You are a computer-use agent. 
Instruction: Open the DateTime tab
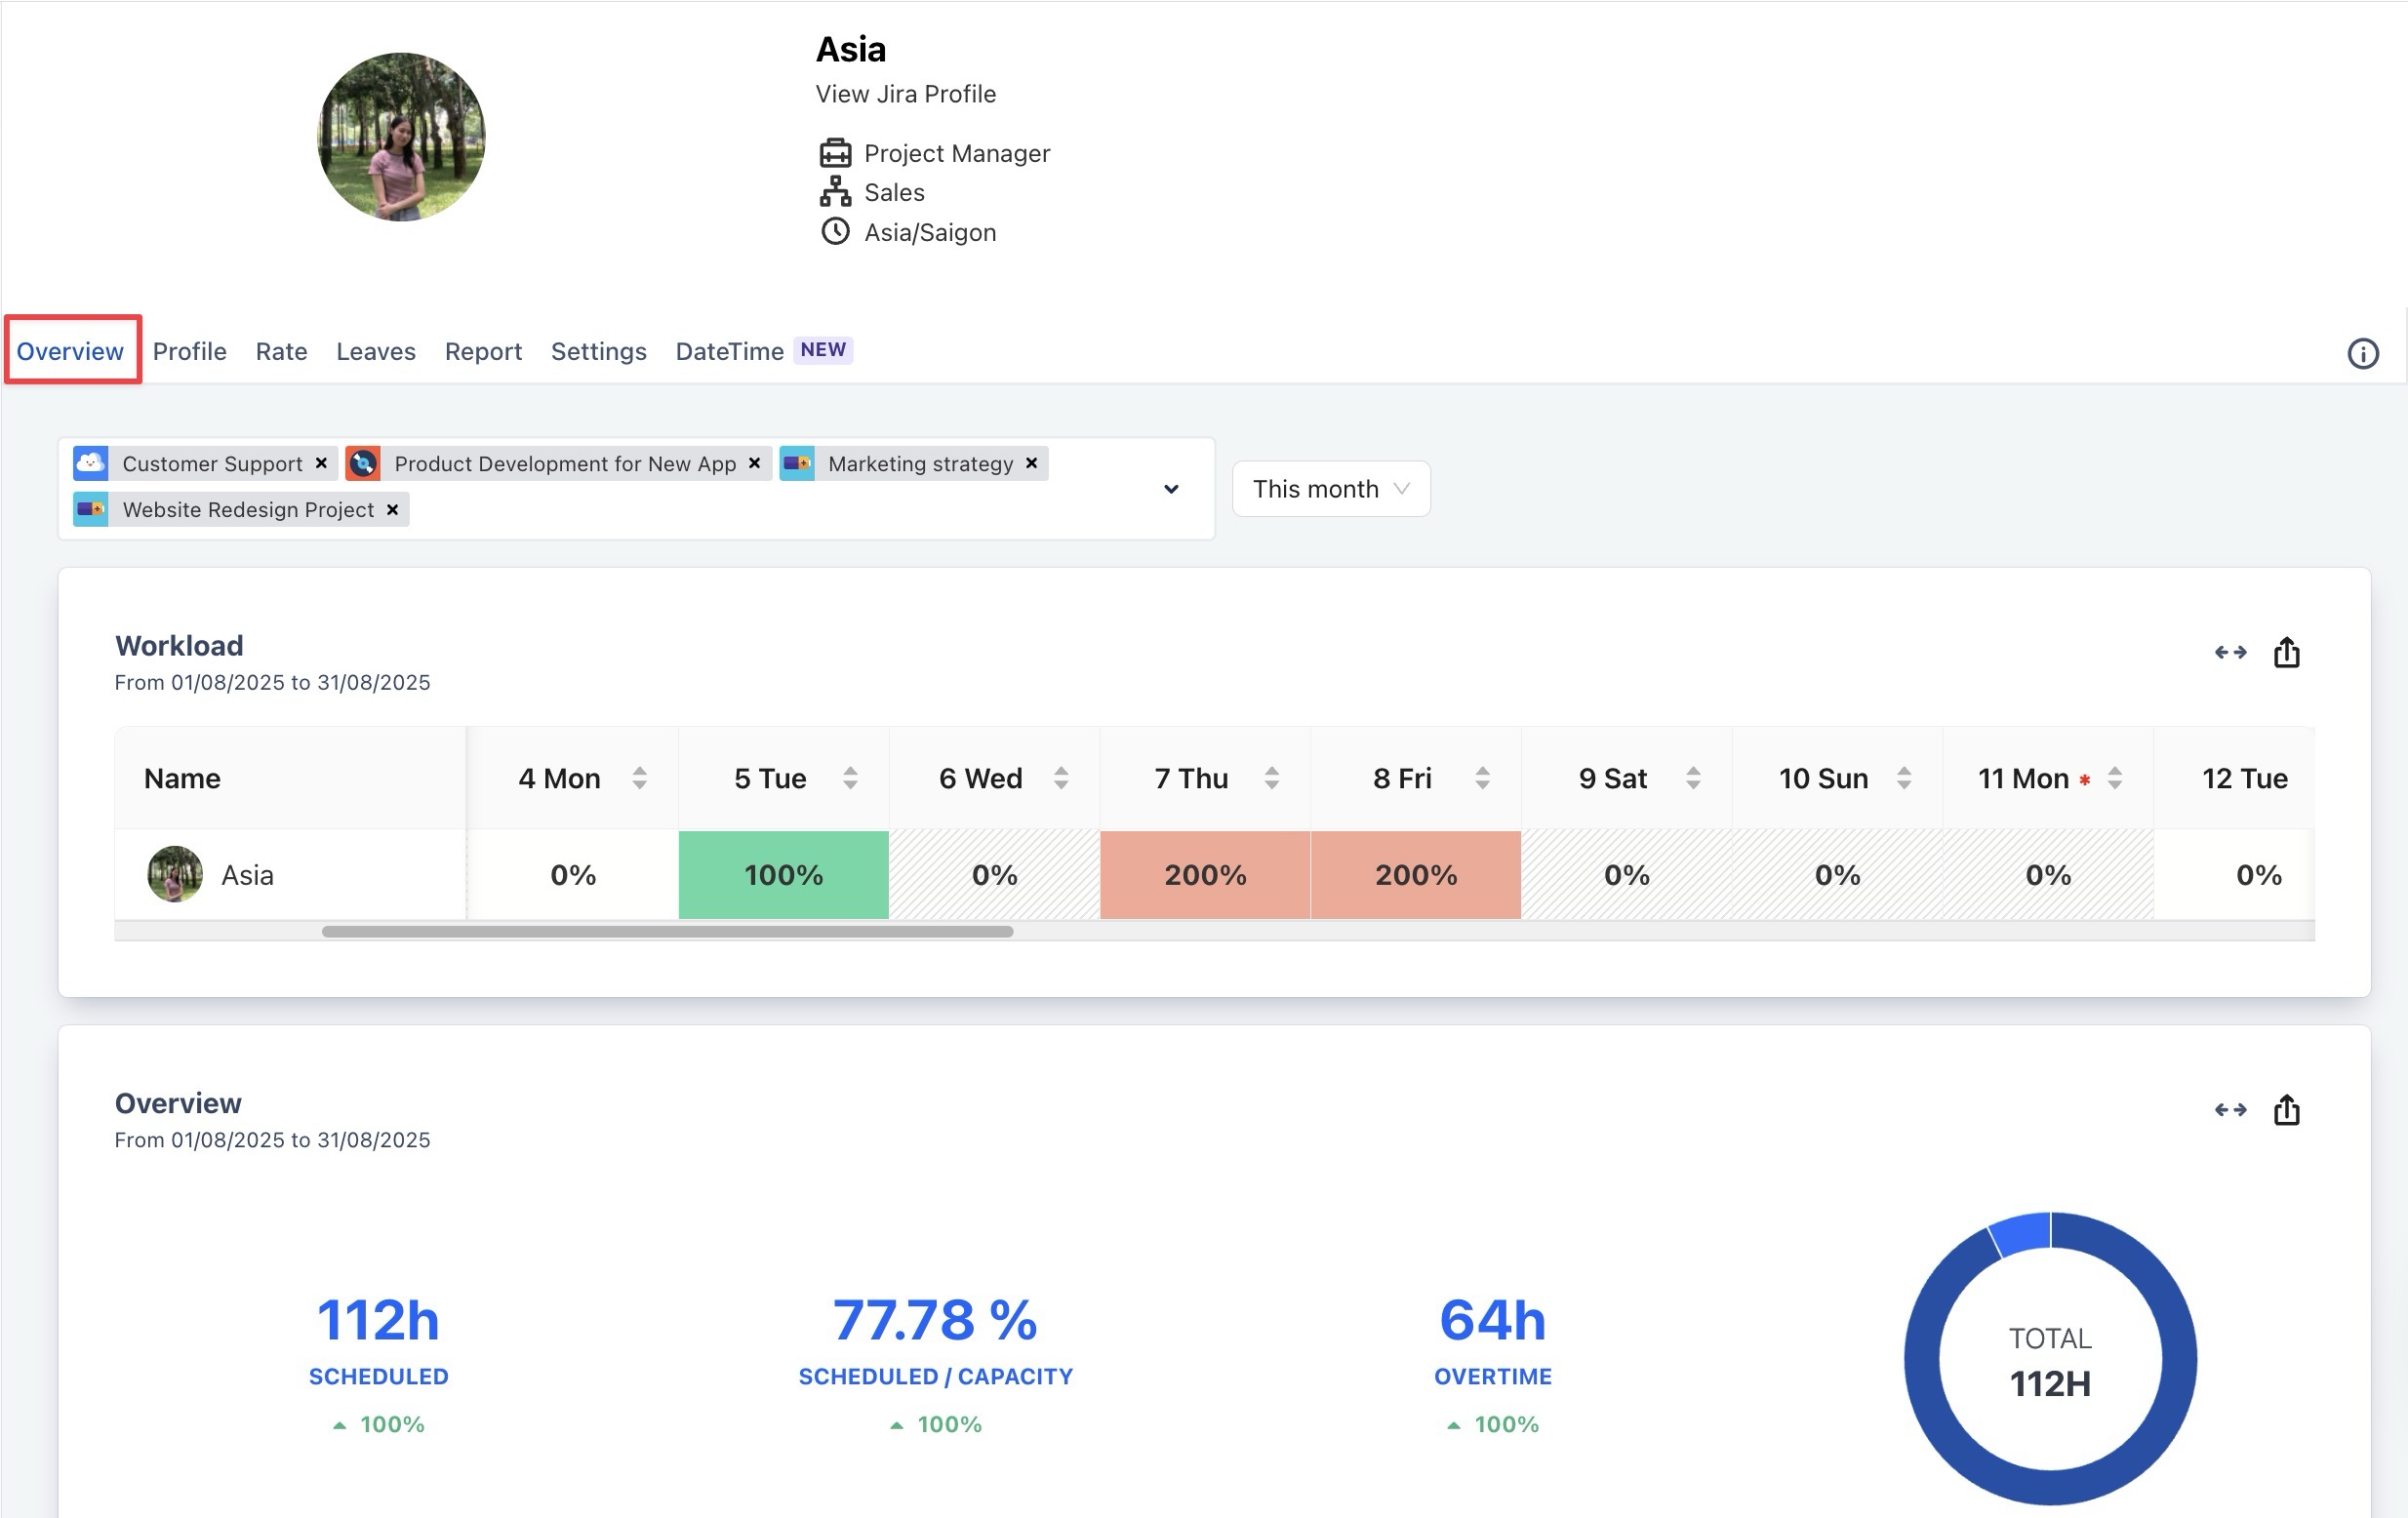pyautogui.click(x=729, y=351)
